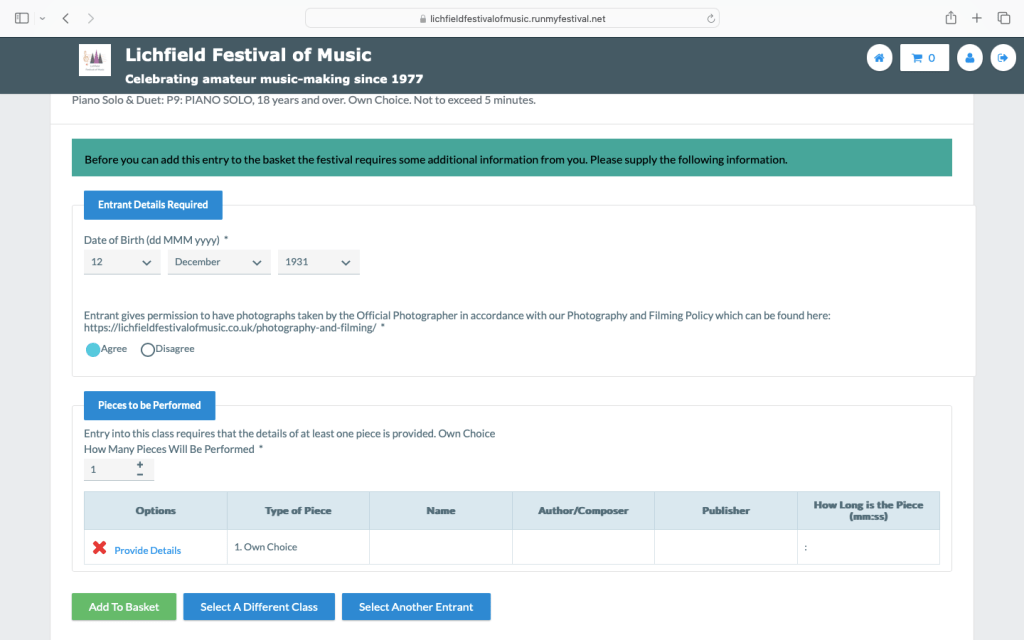Viewport: 1024px width, 640px height.
Task: Click the sign out icon
Action: (x=1002, y=58)
